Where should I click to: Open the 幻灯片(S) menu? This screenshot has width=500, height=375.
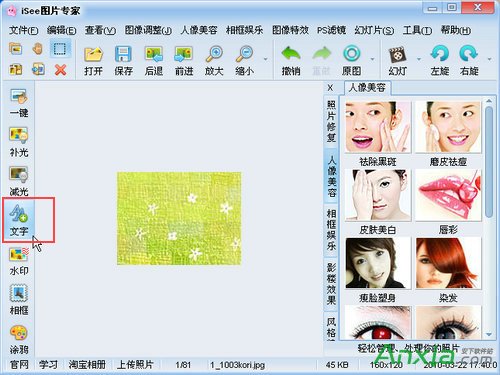[x=374, y=30]
